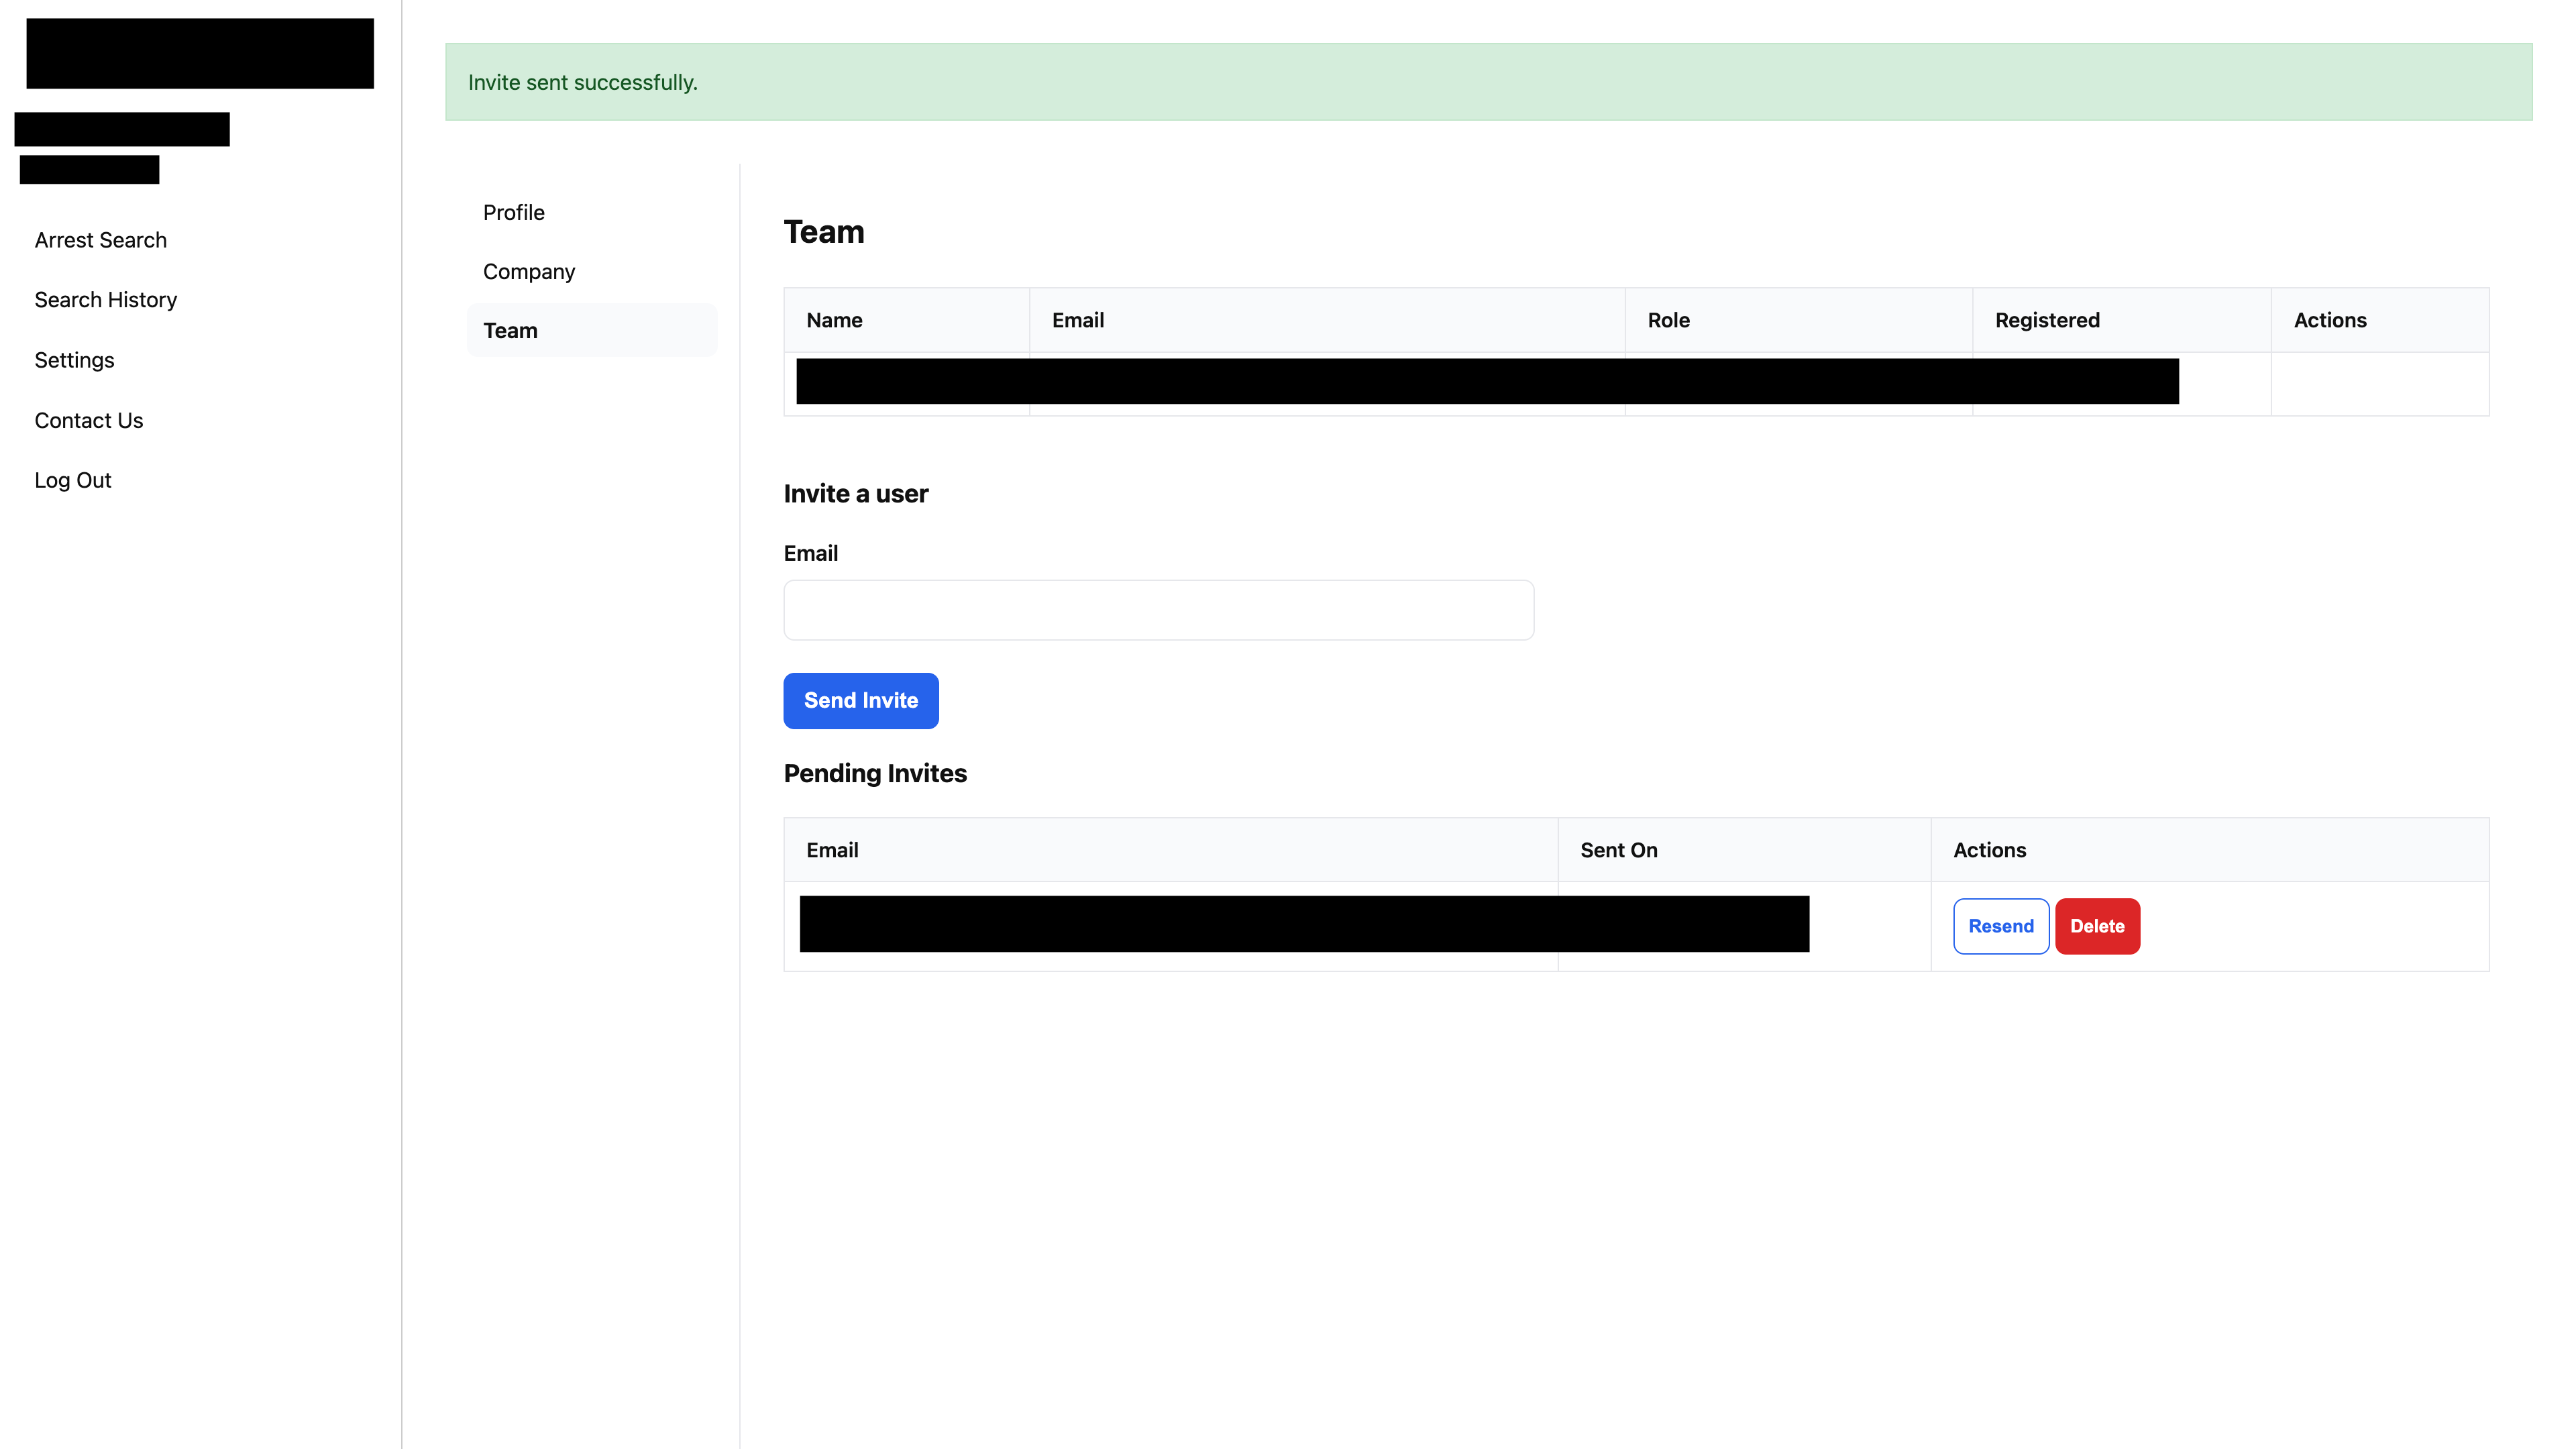Delete the pending invite

(x=2097, y=926)
